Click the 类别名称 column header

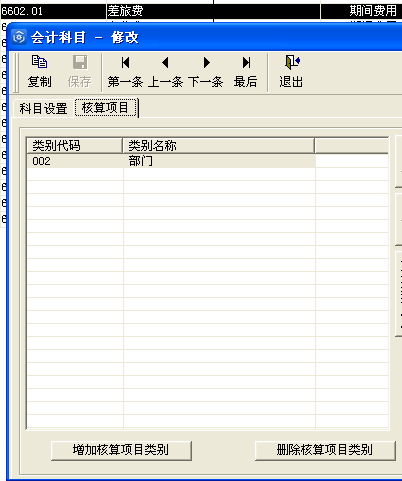(x=218, y=146)
